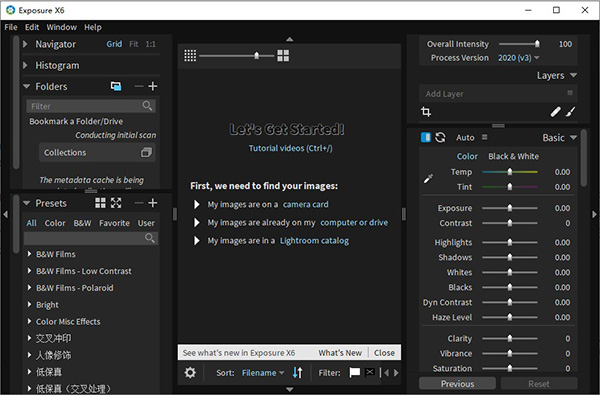This screenshot has width=600, height=395.
Task: Select Color mode in Basic panel
Action: pos(467,156)
